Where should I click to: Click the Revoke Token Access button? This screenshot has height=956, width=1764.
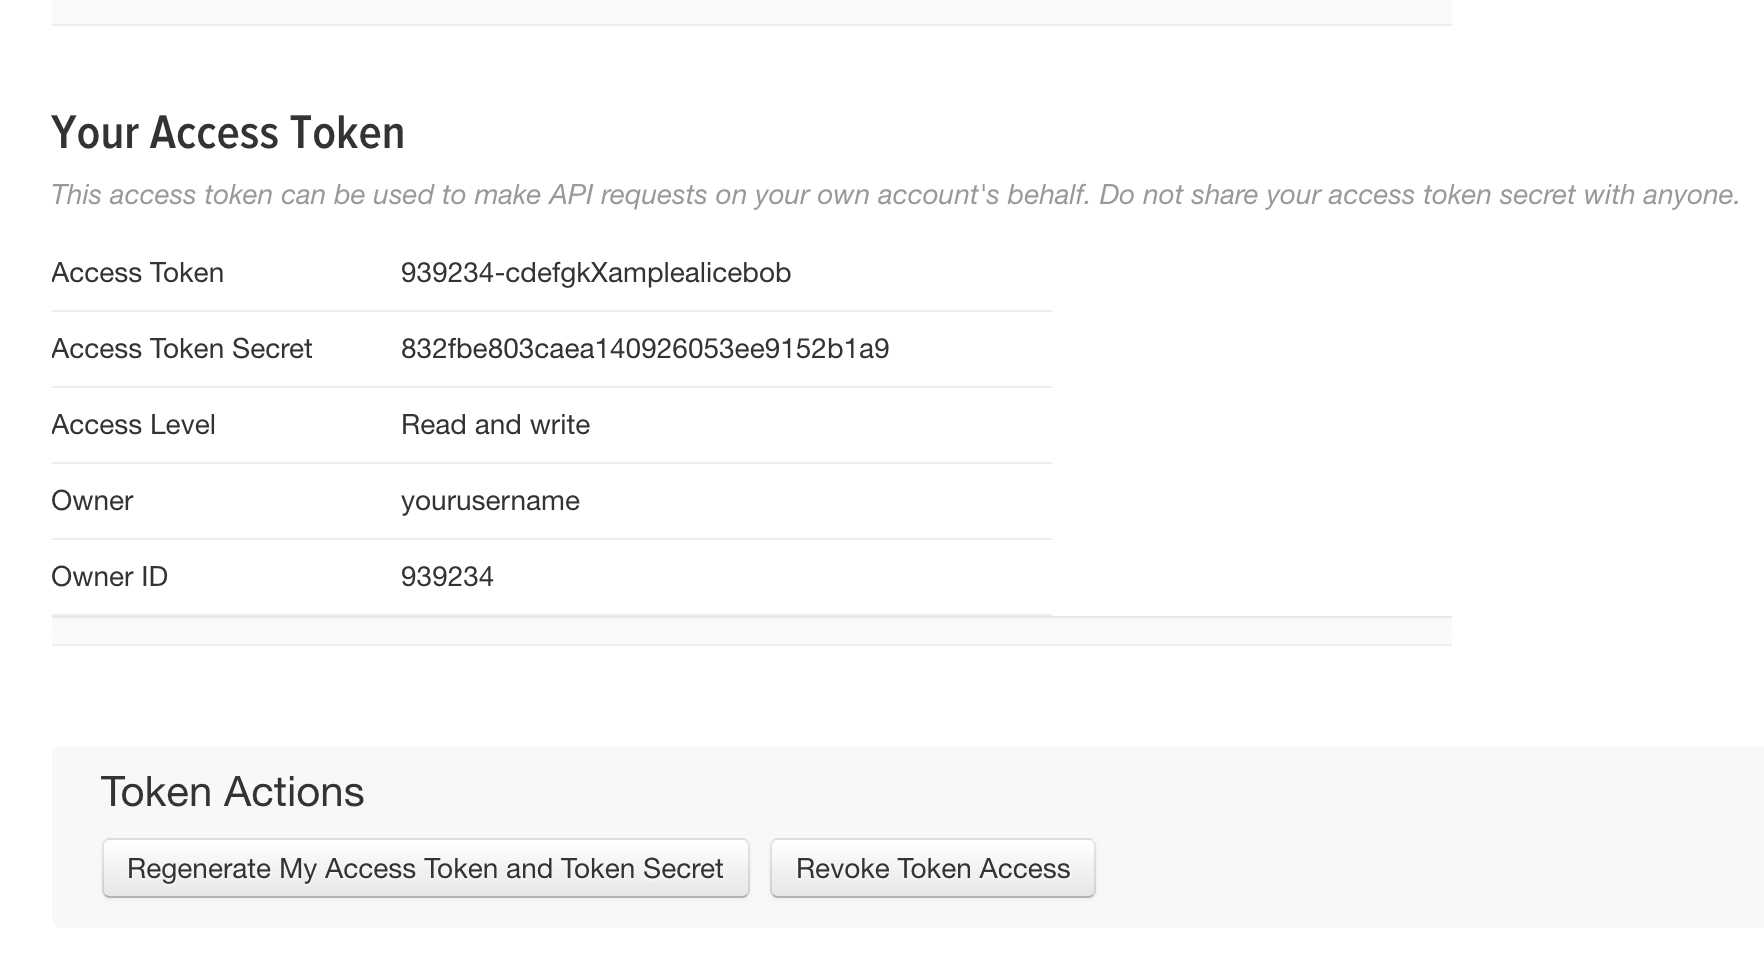[x=932, y=868]
